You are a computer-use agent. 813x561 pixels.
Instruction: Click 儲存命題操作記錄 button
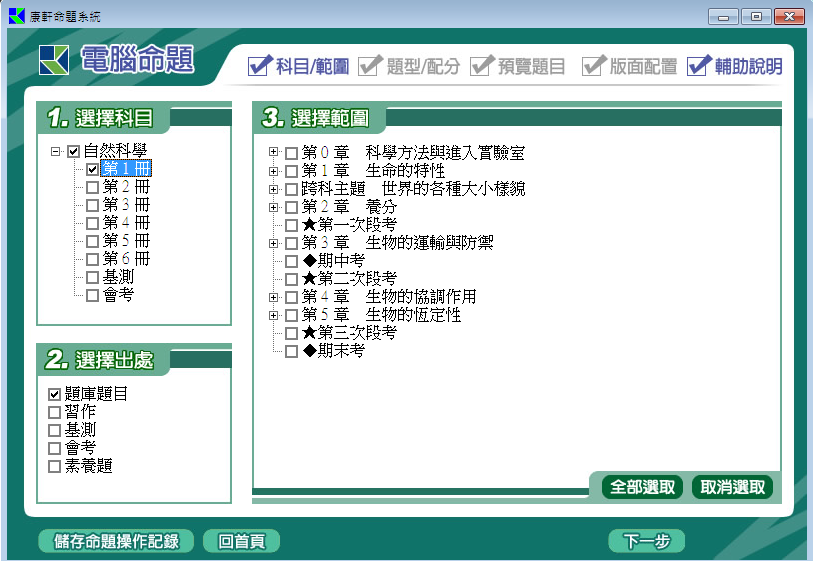pos(116,541)
